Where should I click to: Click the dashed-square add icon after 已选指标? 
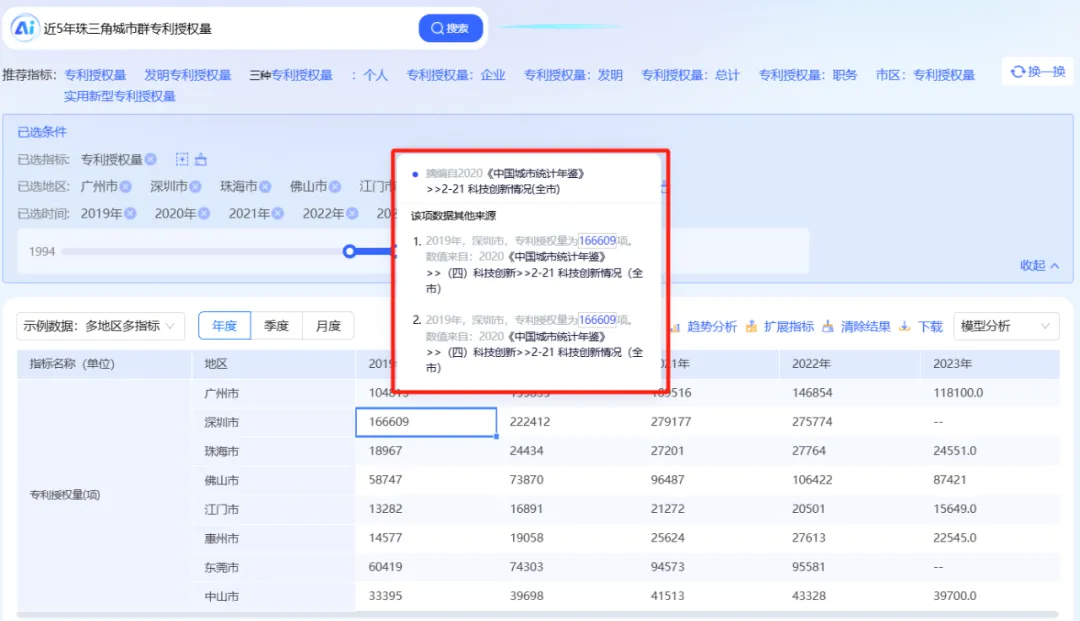182,160
